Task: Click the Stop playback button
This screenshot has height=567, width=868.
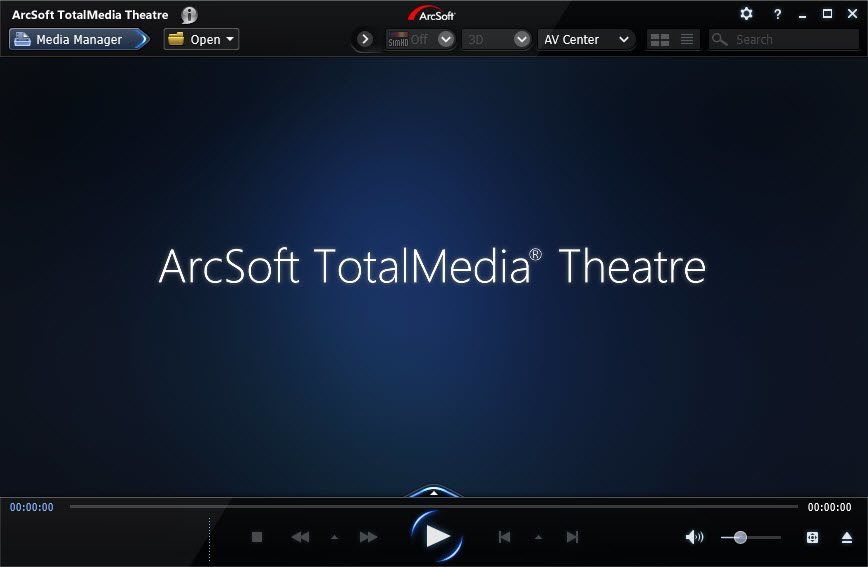Action: pos(257,537)
